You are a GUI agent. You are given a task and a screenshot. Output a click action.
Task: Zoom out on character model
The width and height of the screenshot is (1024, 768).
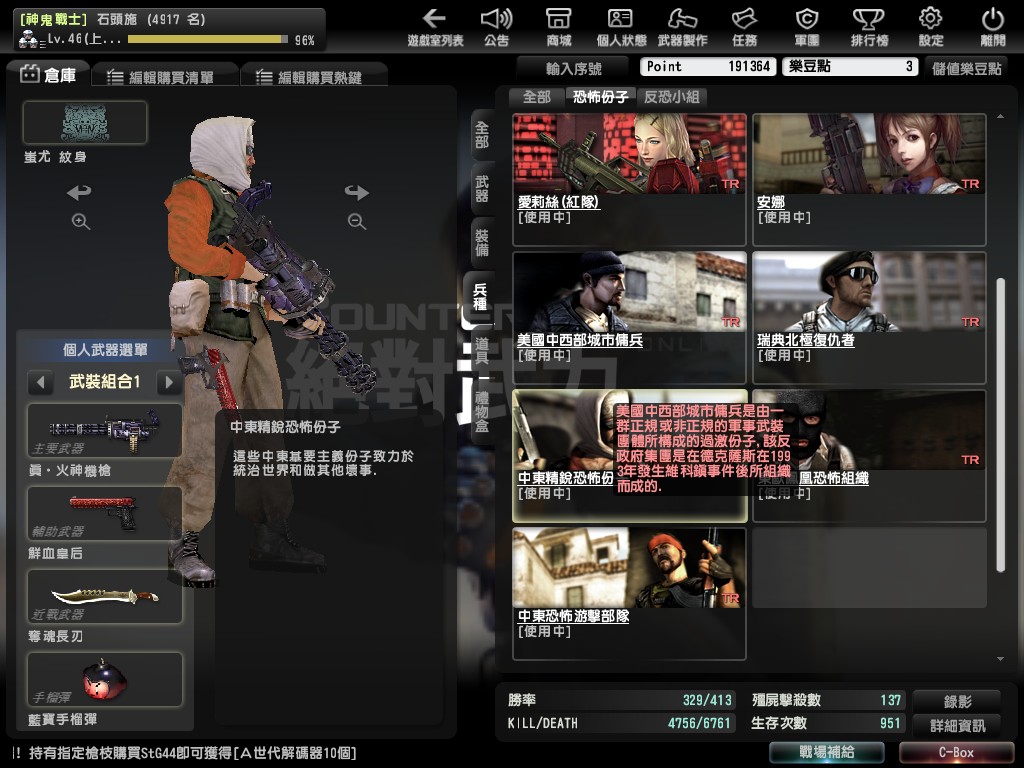(x=357, y=221)
